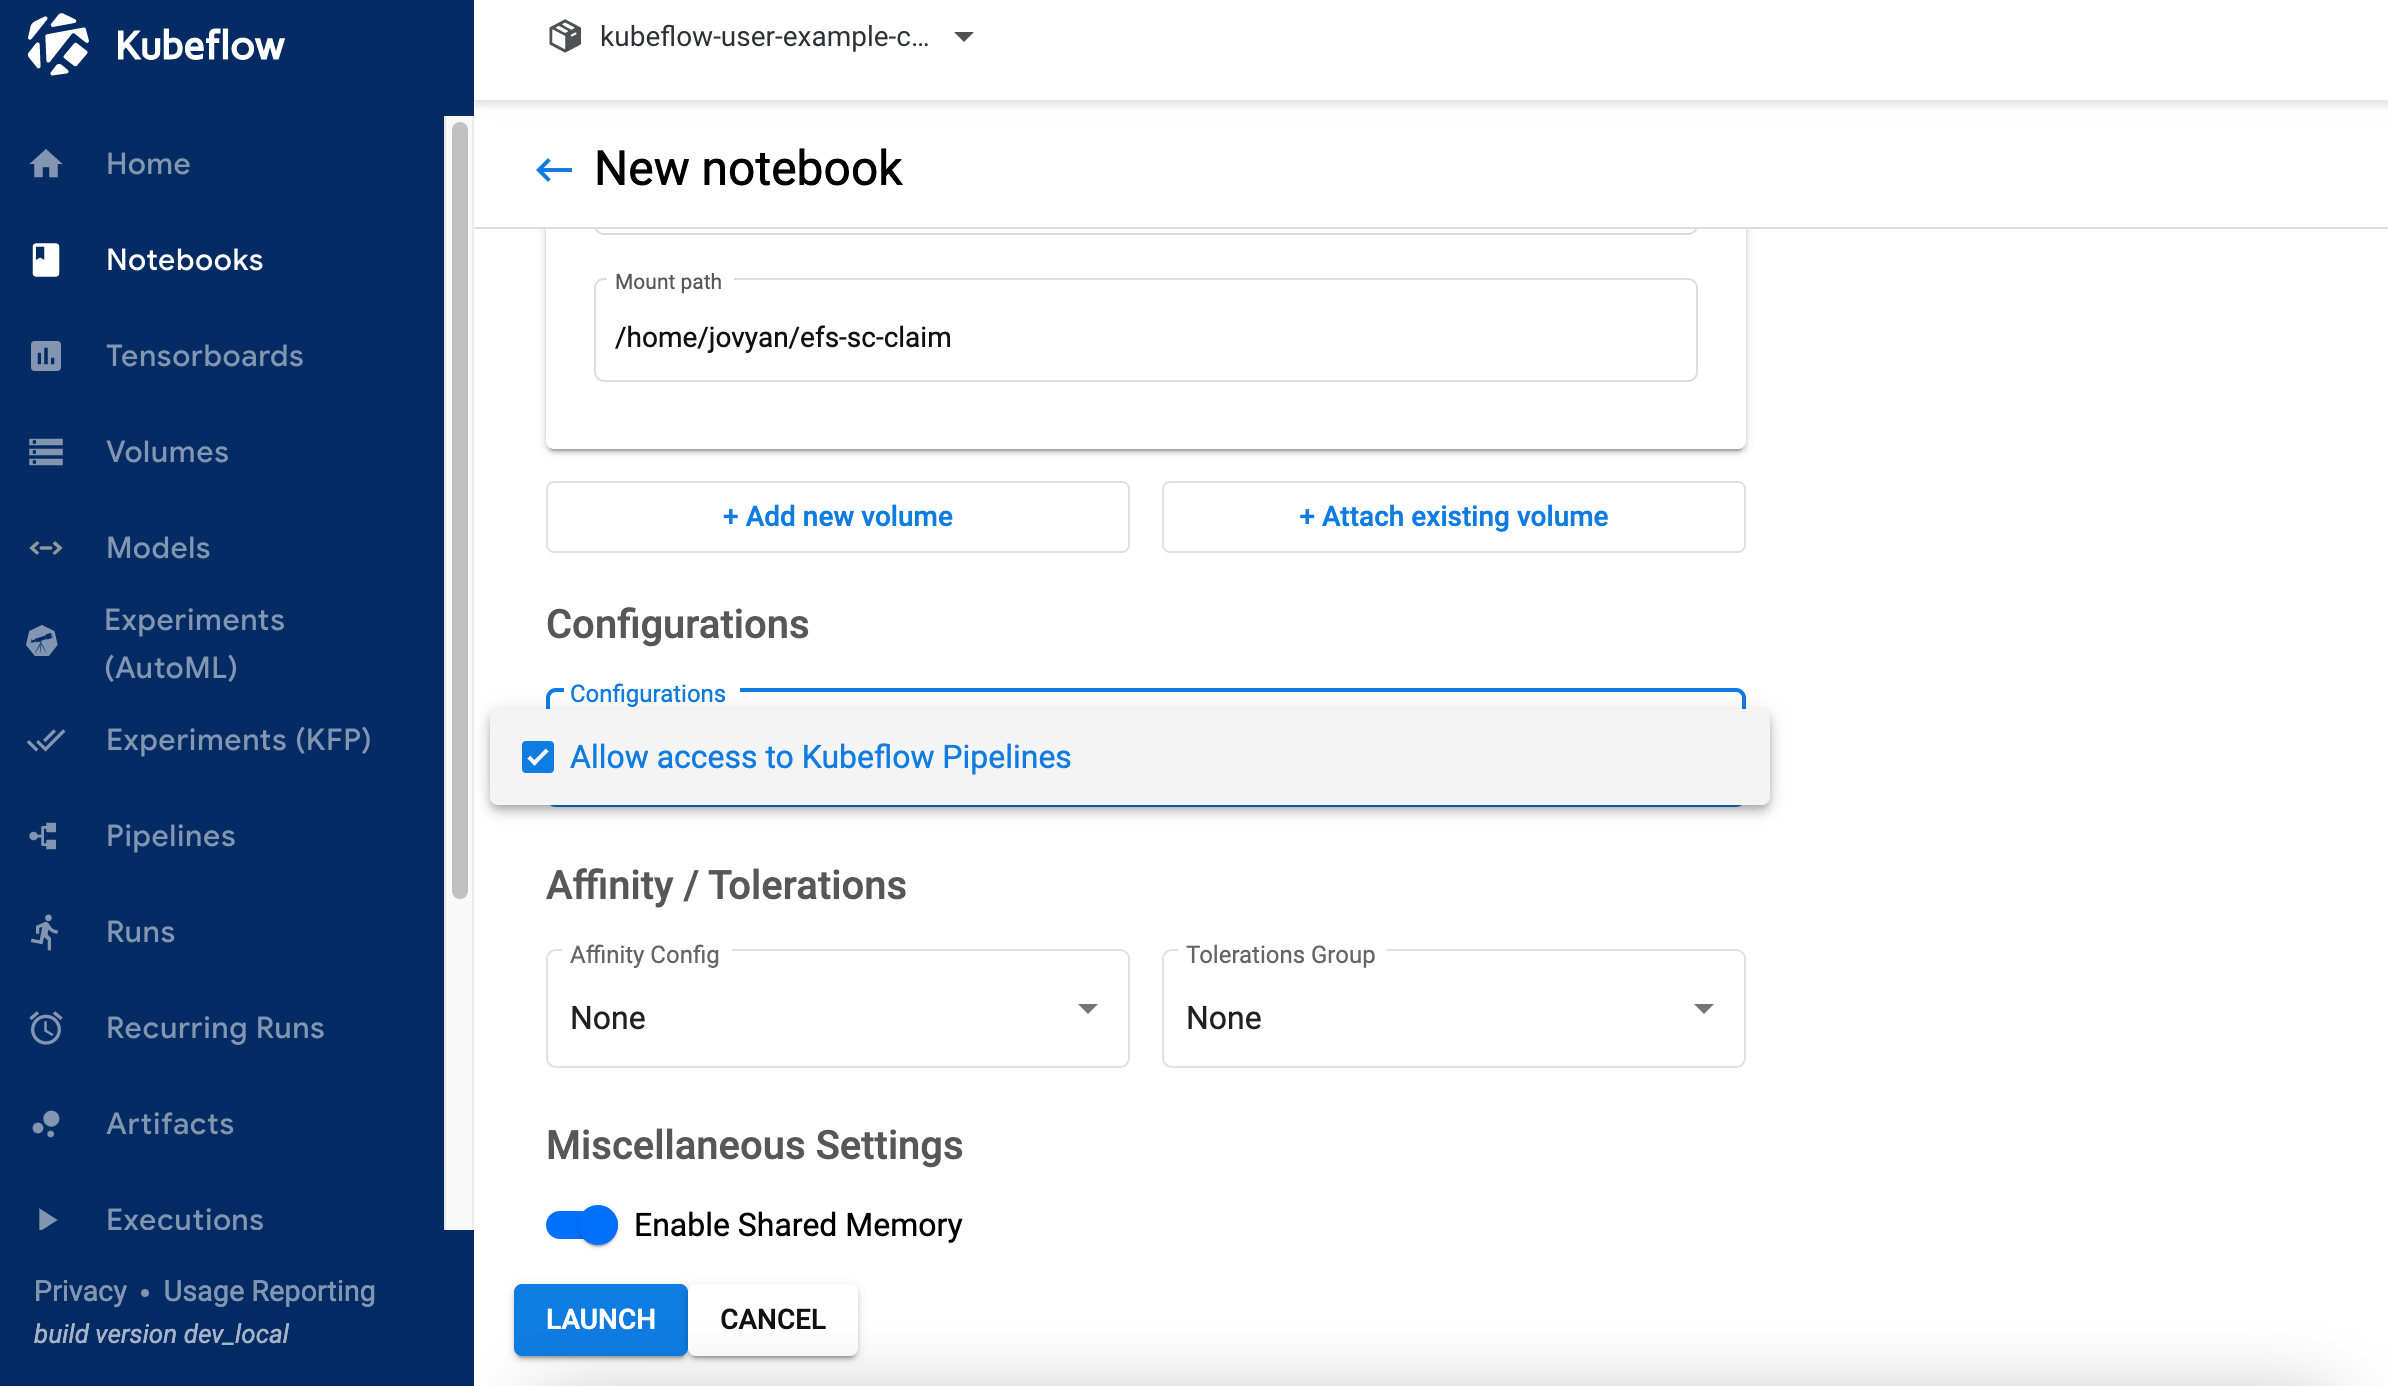Click the Volumes storage icon
Screen dimensions: 2388x1386
46,452
